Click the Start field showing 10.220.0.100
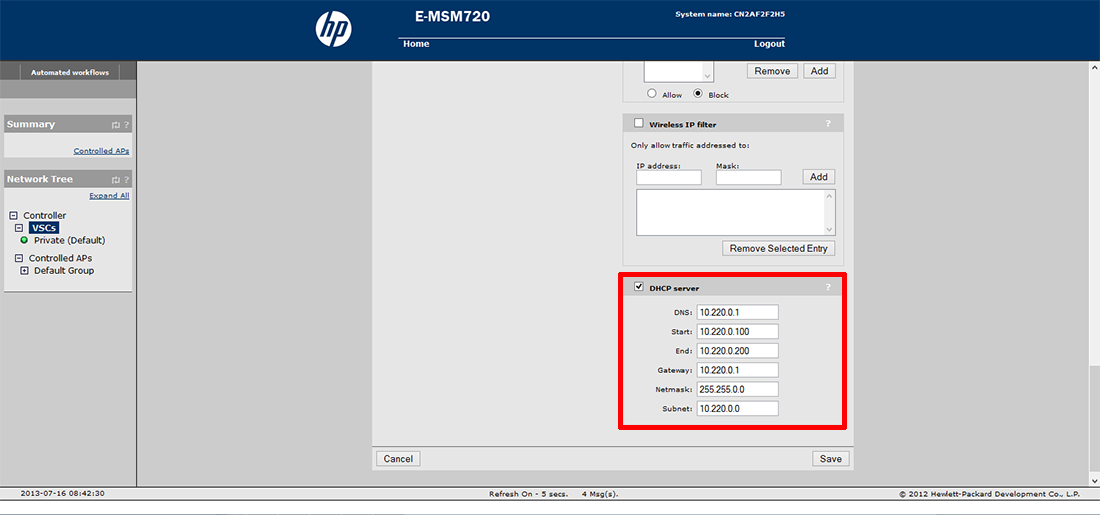This screenshot has height=515, width=1100. click(738, 331)
